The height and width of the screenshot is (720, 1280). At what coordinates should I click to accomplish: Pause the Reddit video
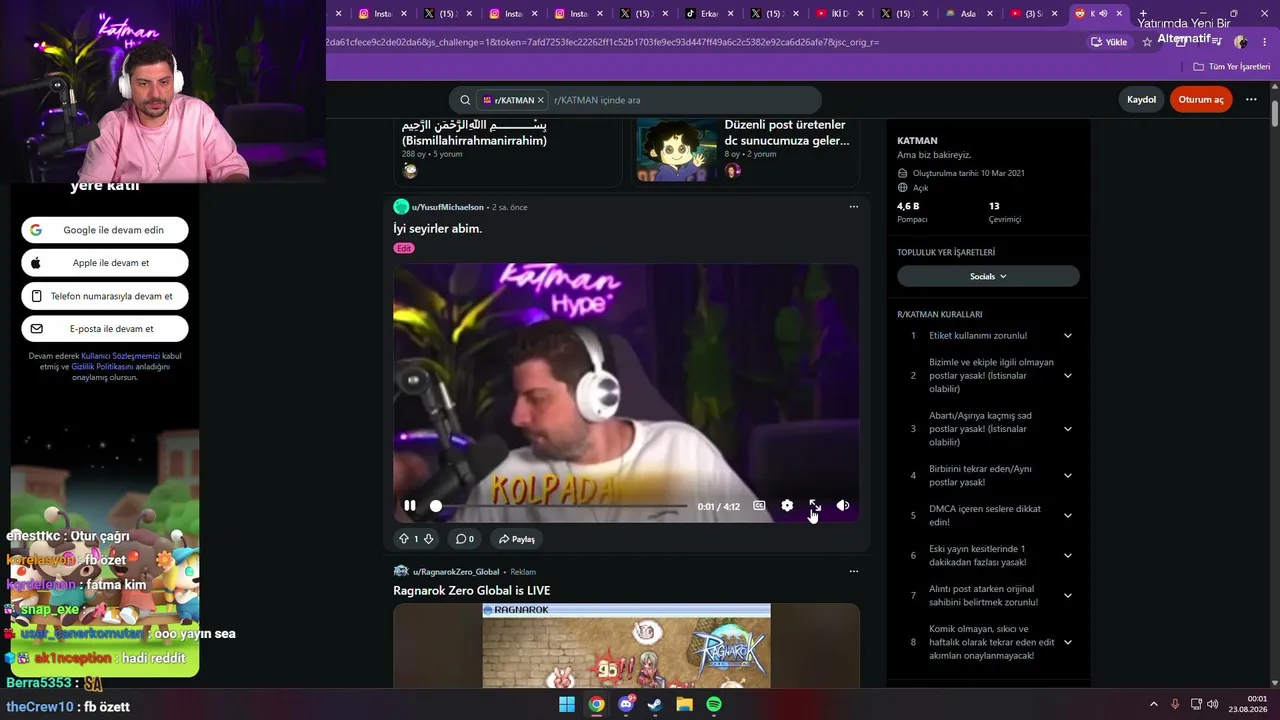(410, 506)
